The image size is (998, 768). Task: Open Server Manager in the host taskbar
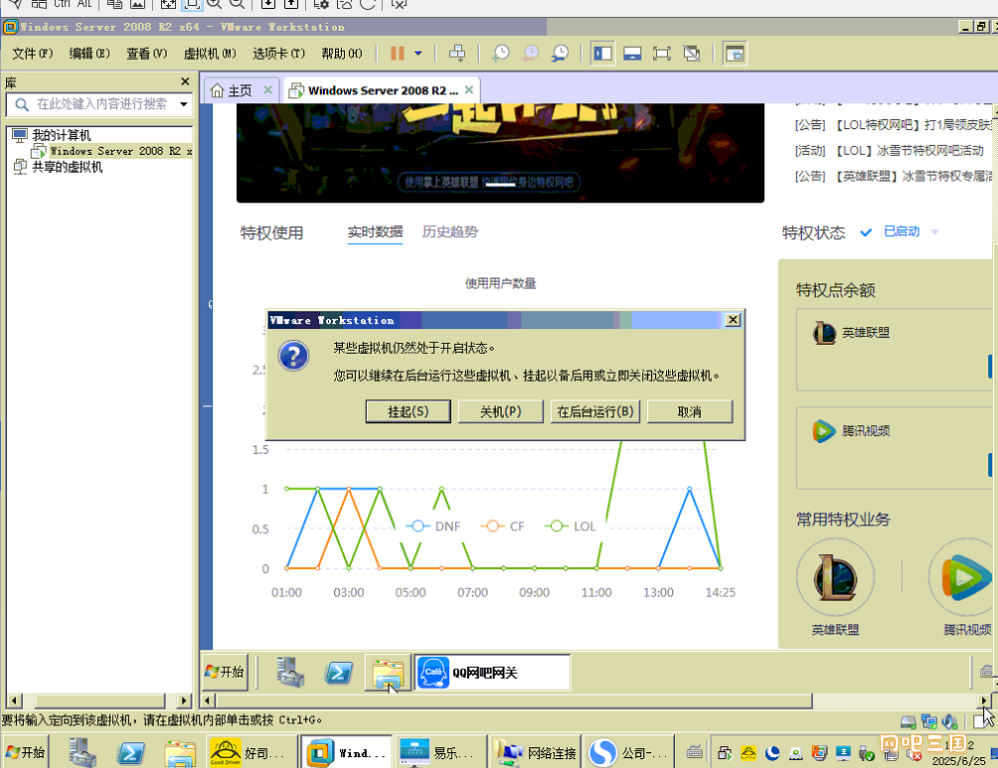pos(82,753)
